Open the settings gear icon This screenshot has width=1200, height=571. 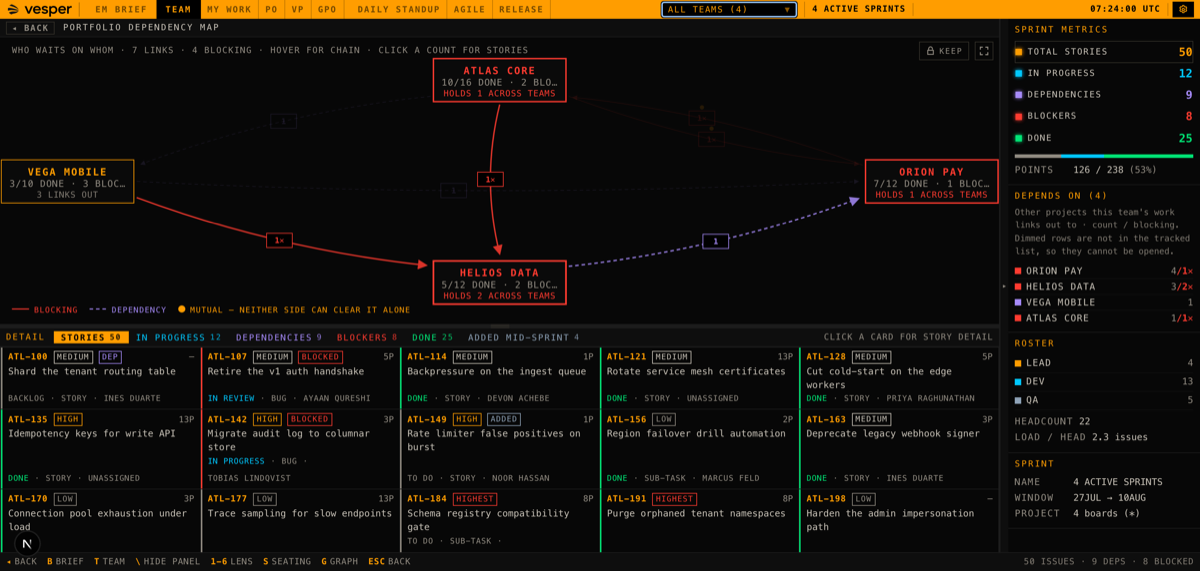tap(1184, 9)
